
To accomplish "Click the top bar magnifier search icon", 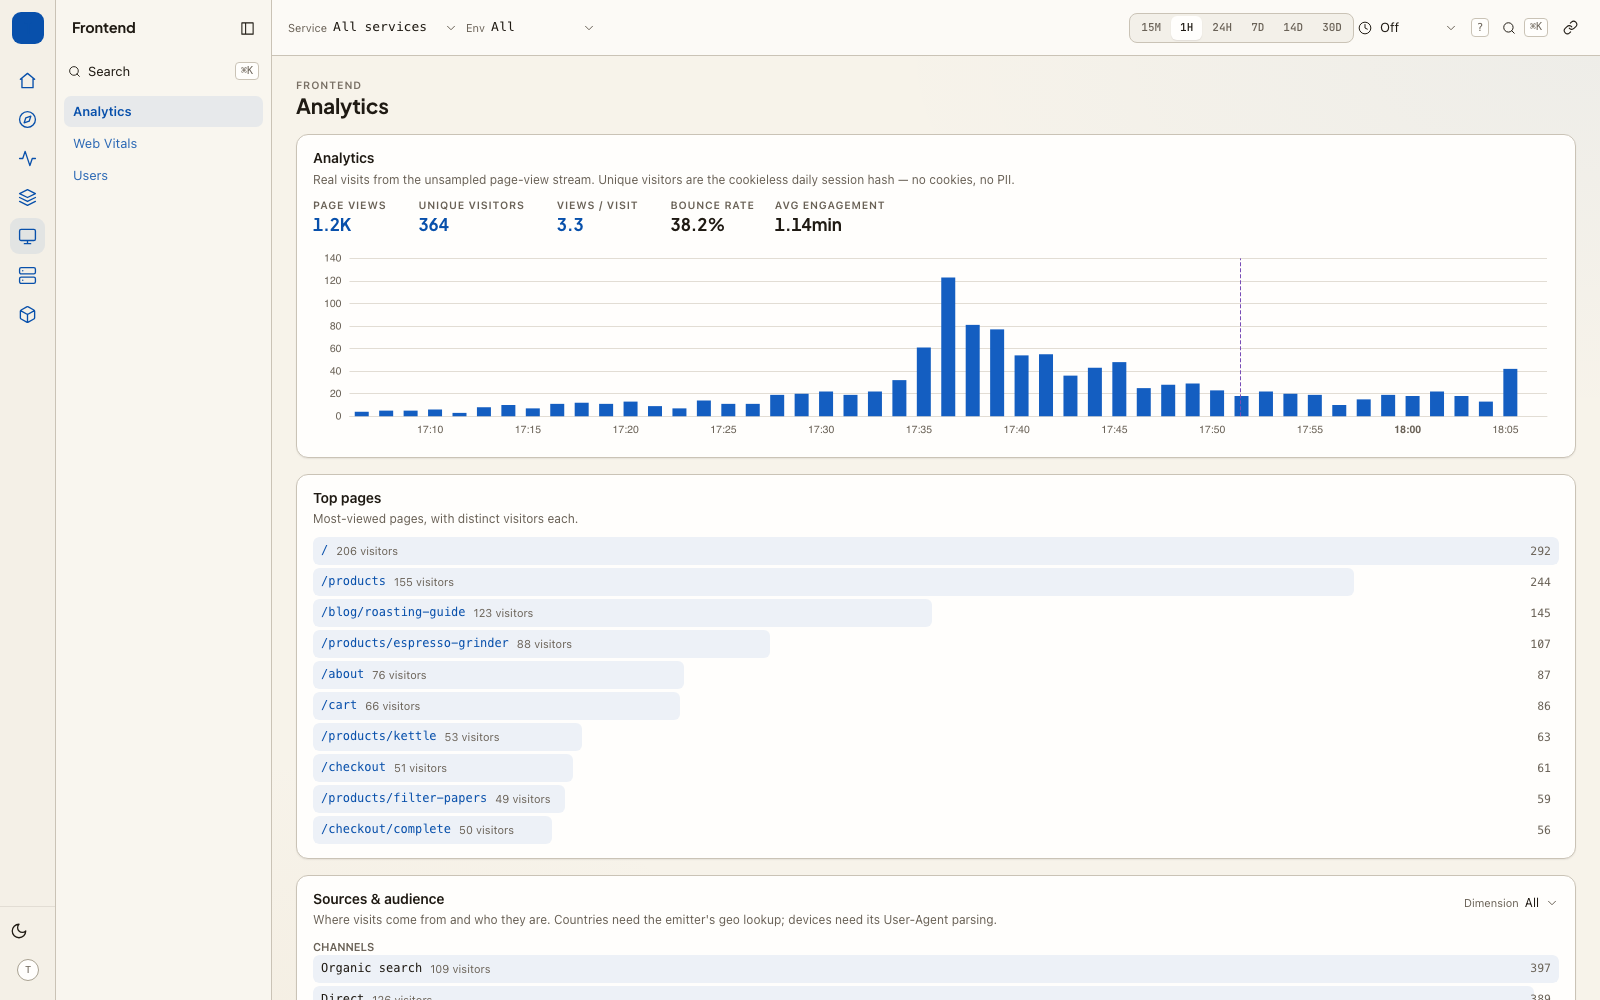I will click(1509, 28).
